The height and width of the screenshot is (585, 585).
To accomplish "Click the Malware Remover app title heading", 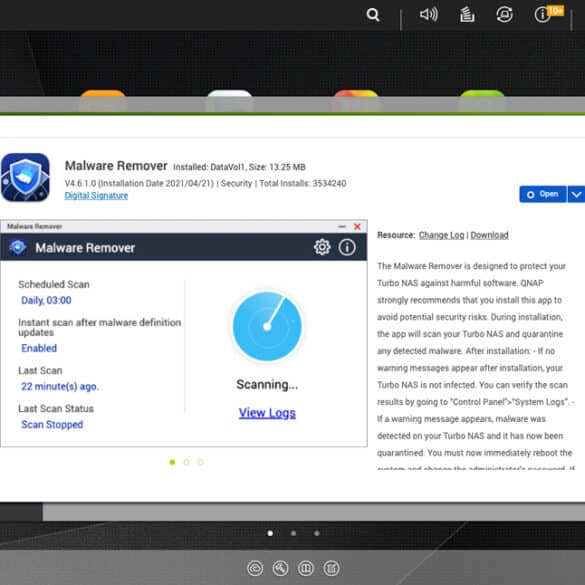I will pos(116,166).
